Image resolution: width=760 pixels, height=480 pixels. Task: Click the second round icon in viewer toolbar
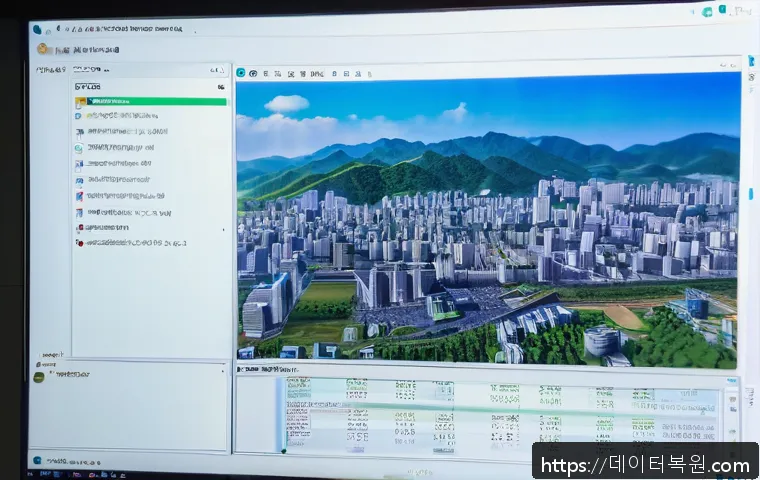coord(254,73)
